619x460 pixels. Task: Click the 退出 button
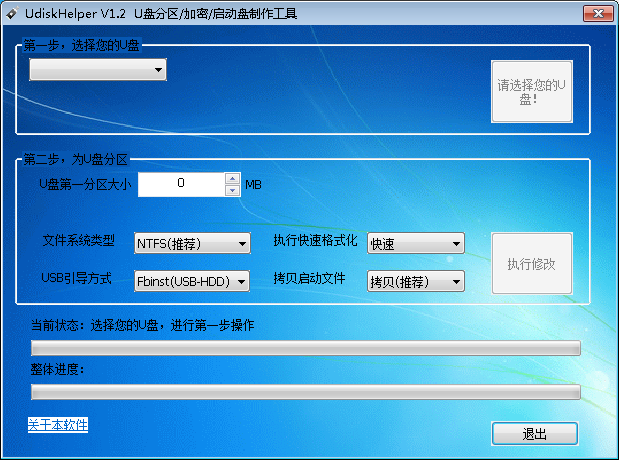click(x=535, y=434)
